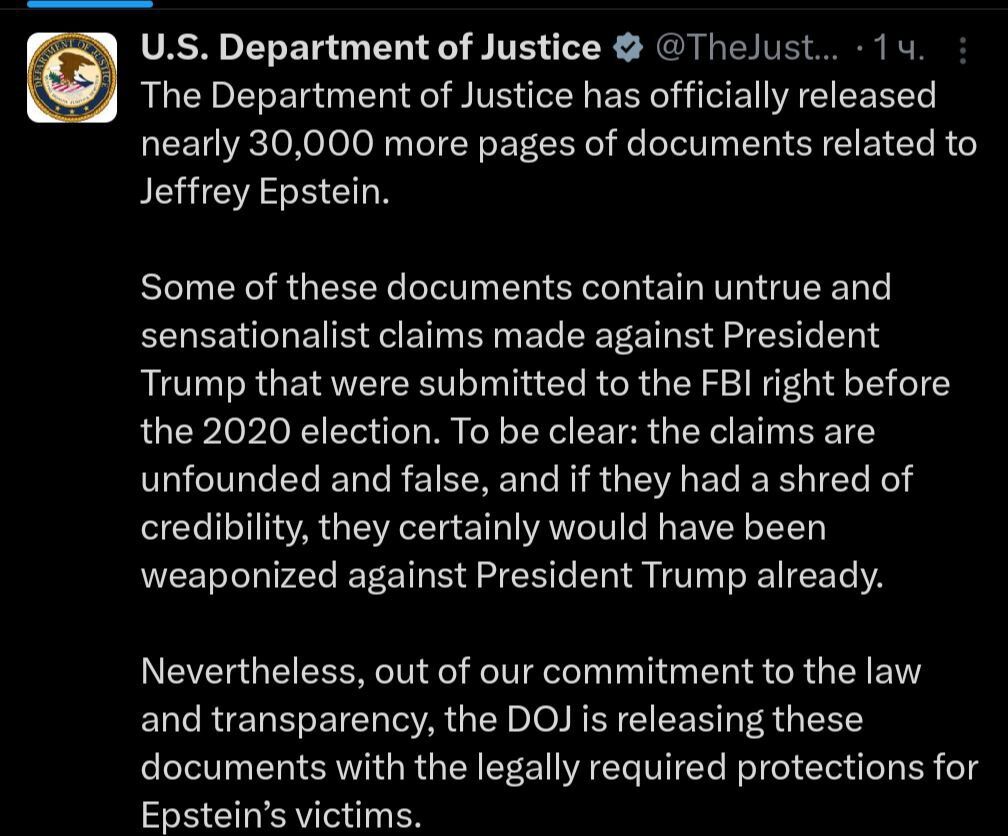Screen dimensions: 1008x836
Task: Click the verified checkmark badge
Action: pyautogui.click(x=626, y=48)
